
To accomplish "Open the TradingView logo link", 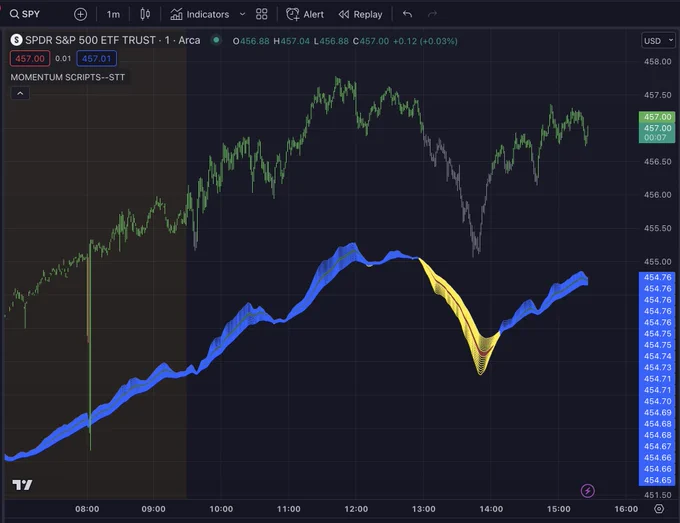I will (x=22, y=485).
